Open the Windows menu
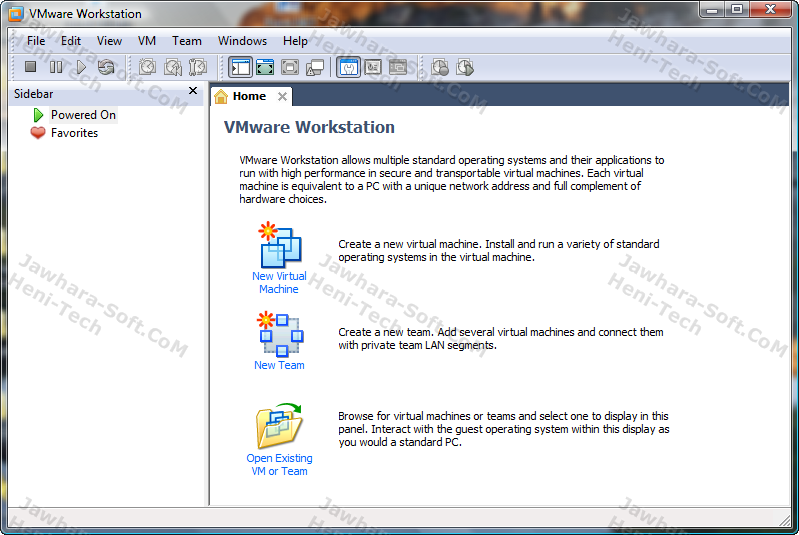The height and width of the screenshot is (535, 799). [242, 41]
